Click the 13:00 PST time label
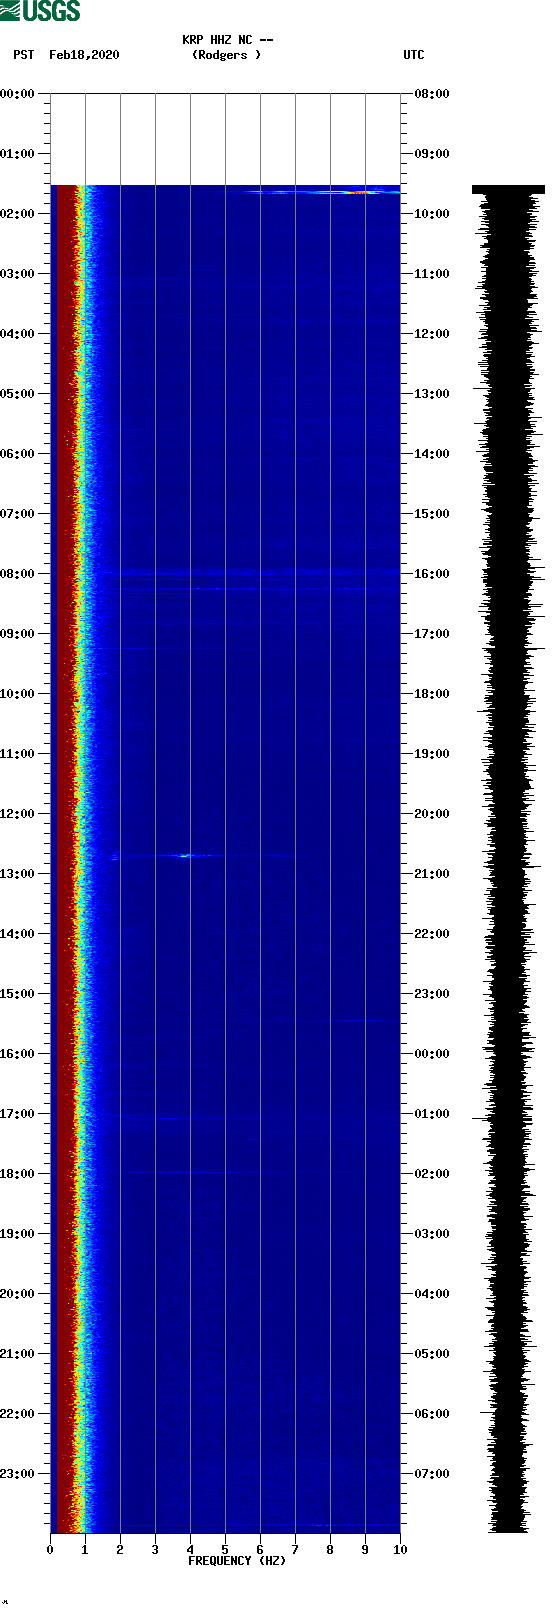The height and width of the screenshot is (1613, 552). coord(18,874)
